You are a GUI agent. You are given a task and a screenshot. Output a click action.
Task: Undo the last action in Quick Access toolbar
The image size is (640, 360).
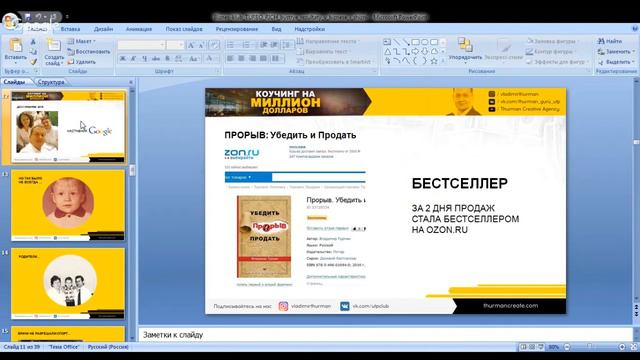(39, 17)
